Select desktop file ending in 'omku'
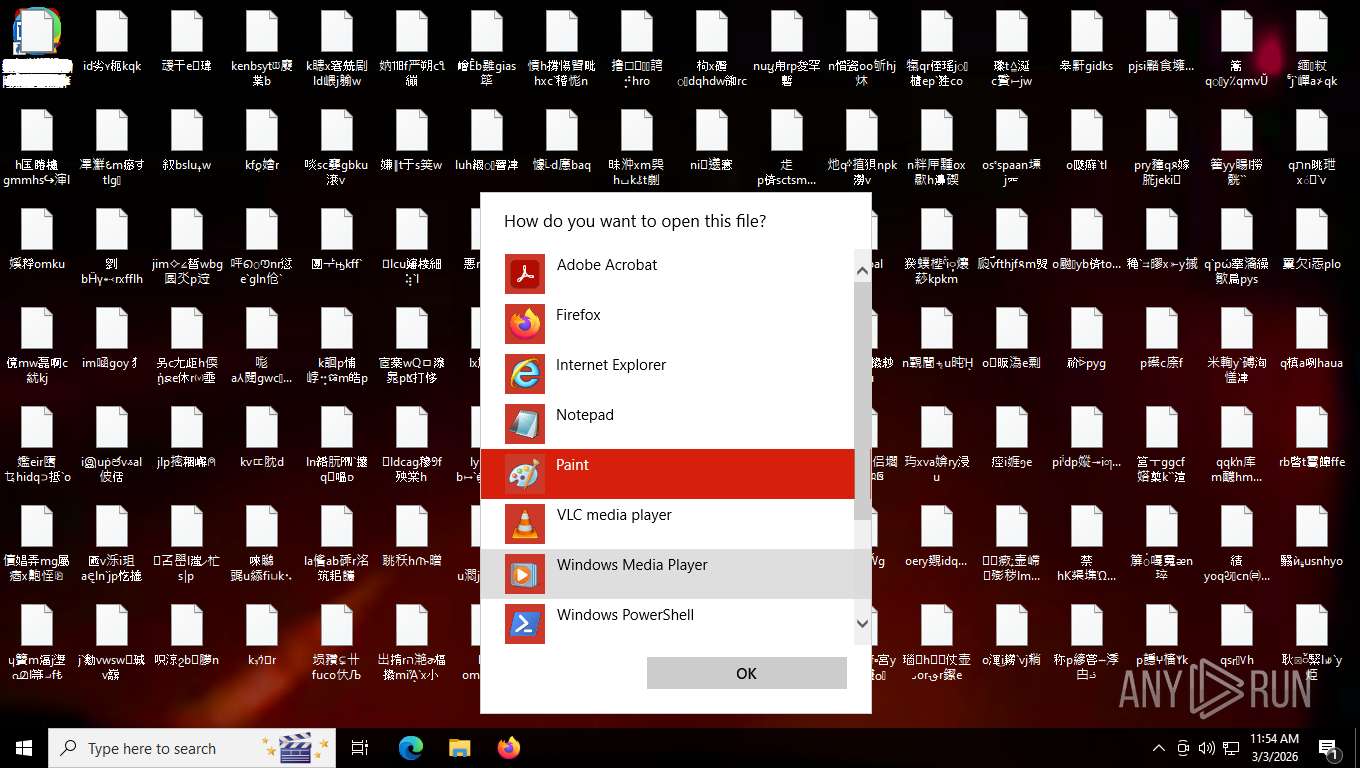Image resolution: width=1360 pixels, height=768 pixels. 36,241
